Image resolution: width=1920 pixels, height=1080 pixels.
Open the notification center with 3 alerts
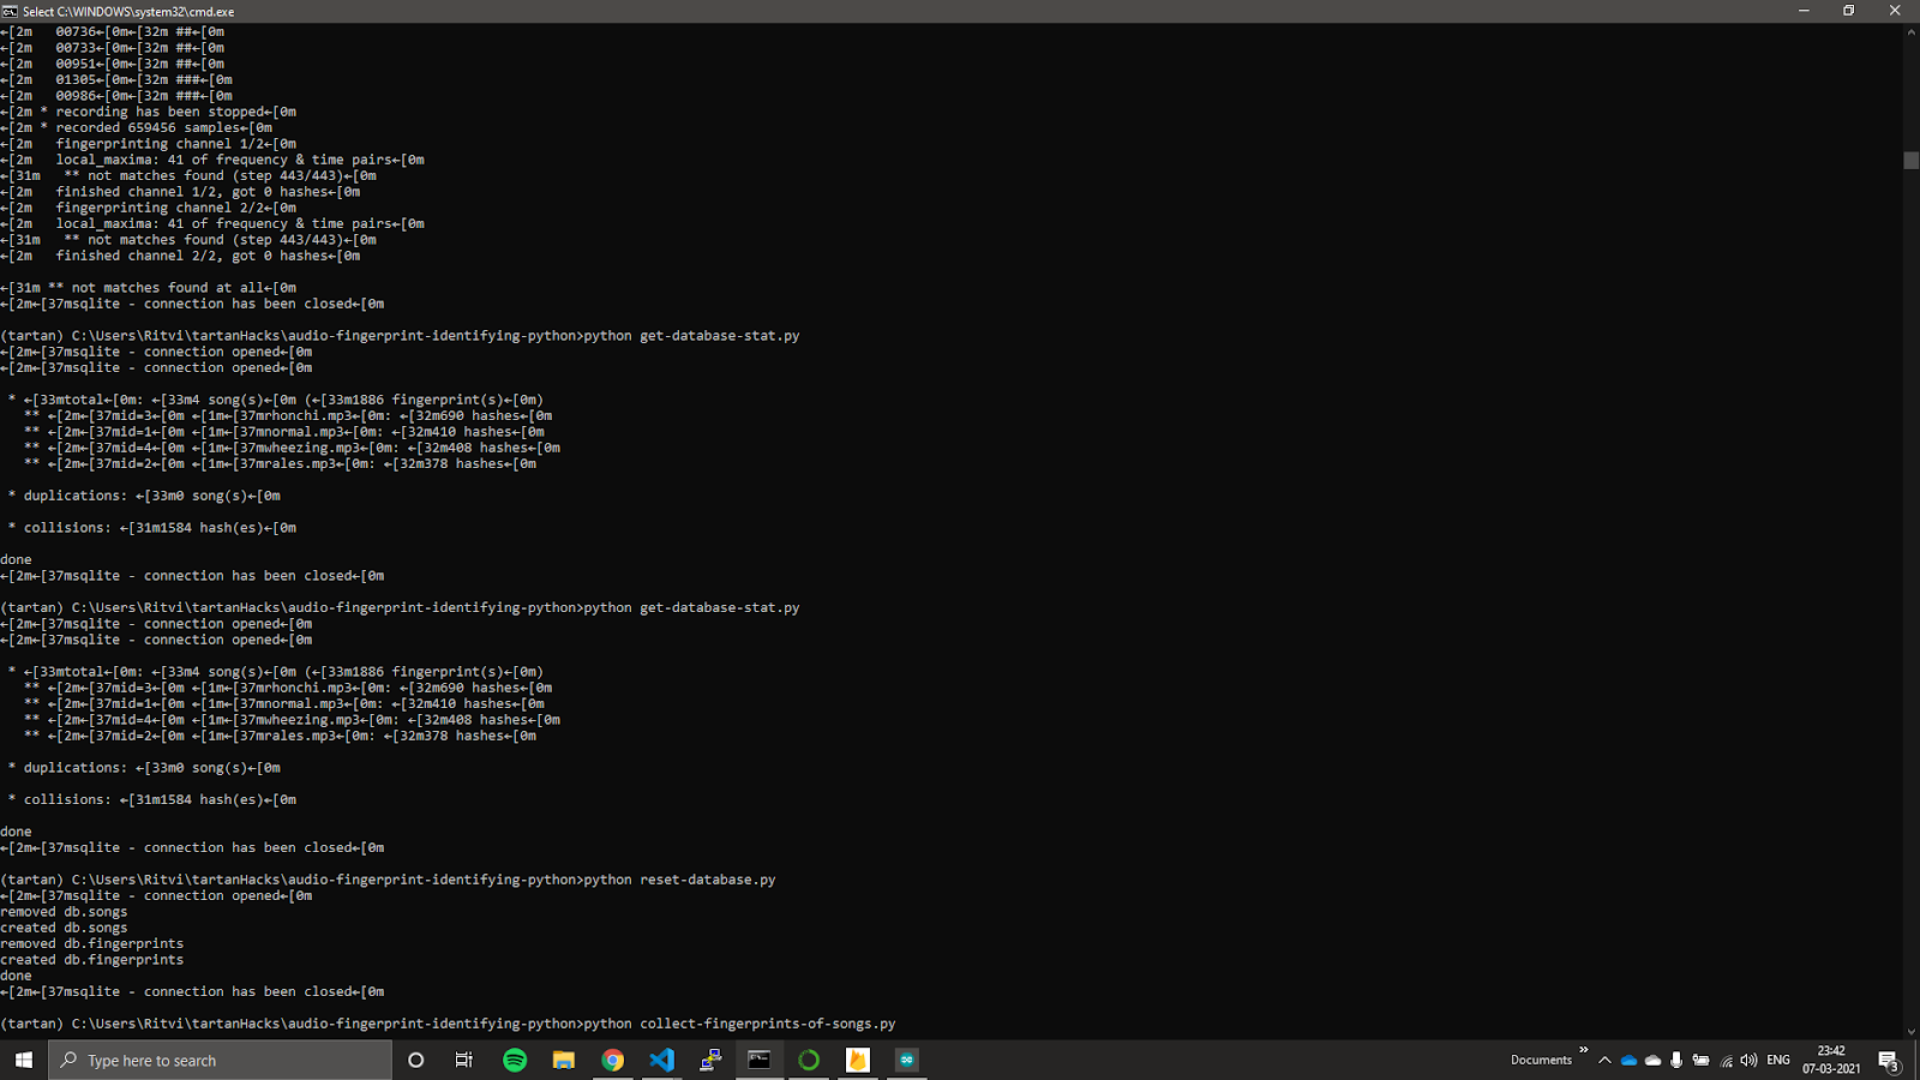click(1888, 1060)
